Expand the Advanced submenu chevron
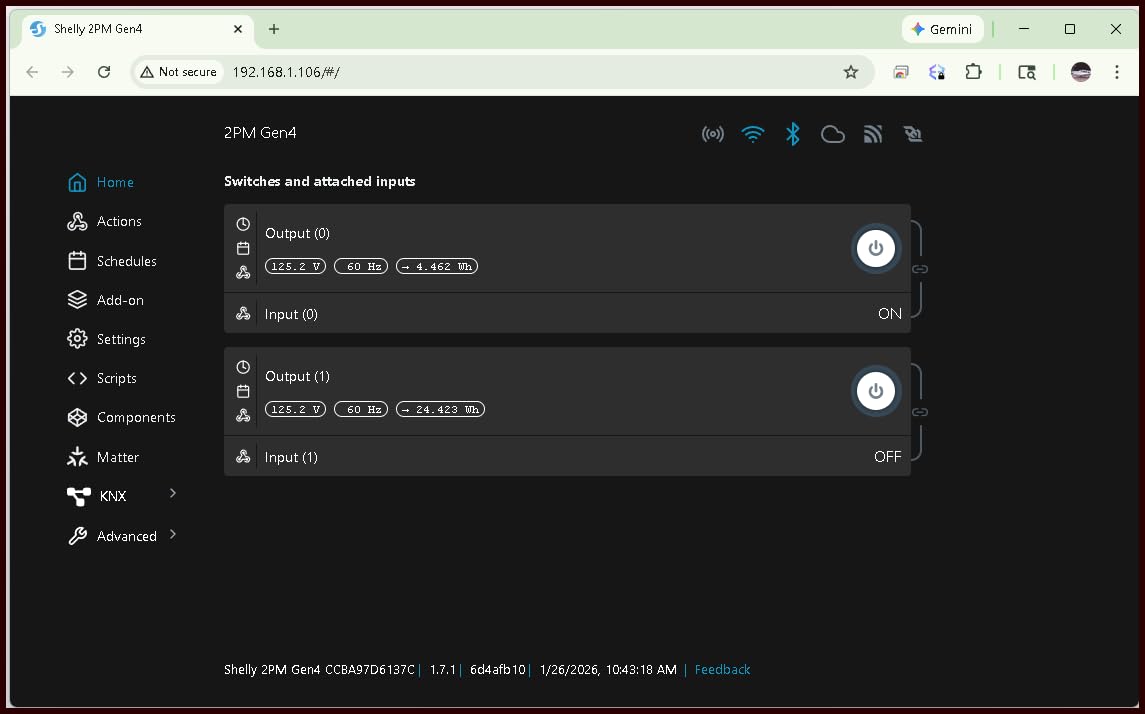The height and width of the screenshot is (714, 1145). point(173,534)
